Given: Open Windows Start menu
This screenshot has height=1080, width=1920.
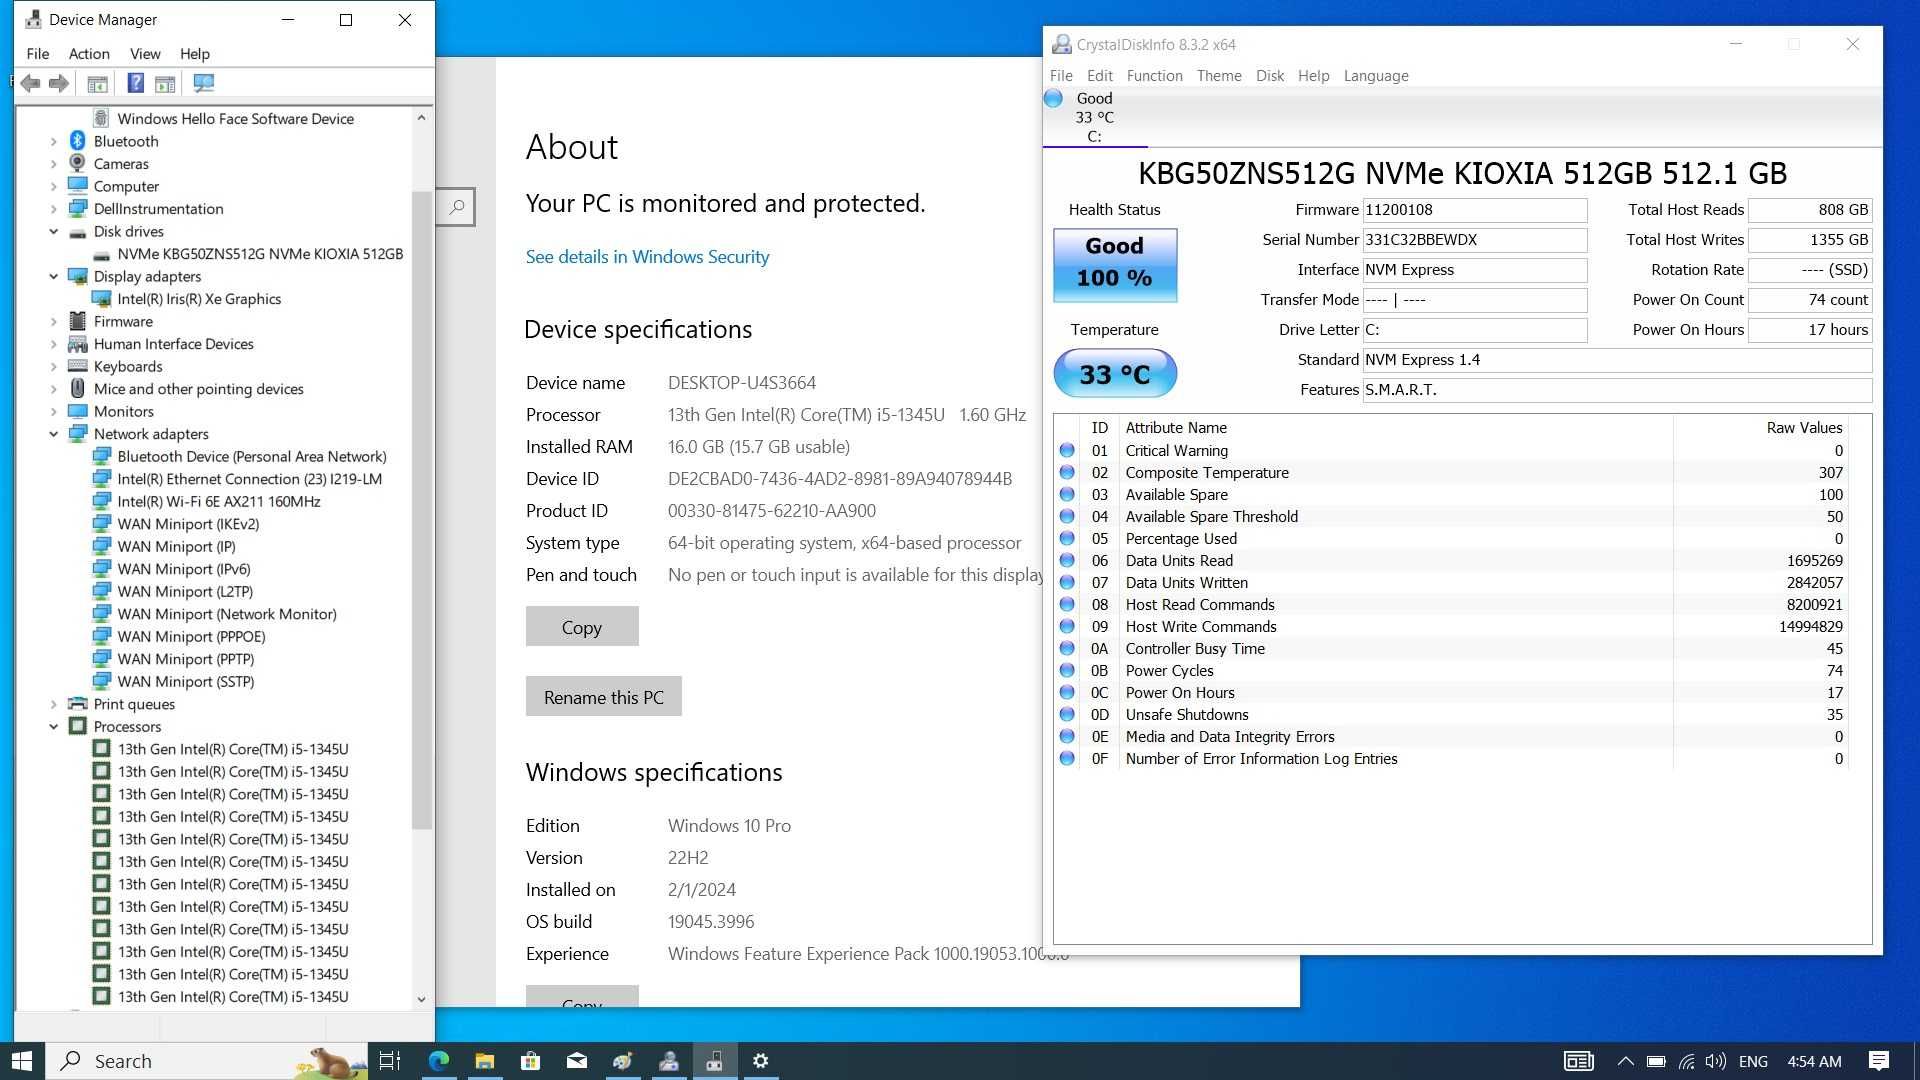Looking at the screenshot, I should tap(22, 1061).
